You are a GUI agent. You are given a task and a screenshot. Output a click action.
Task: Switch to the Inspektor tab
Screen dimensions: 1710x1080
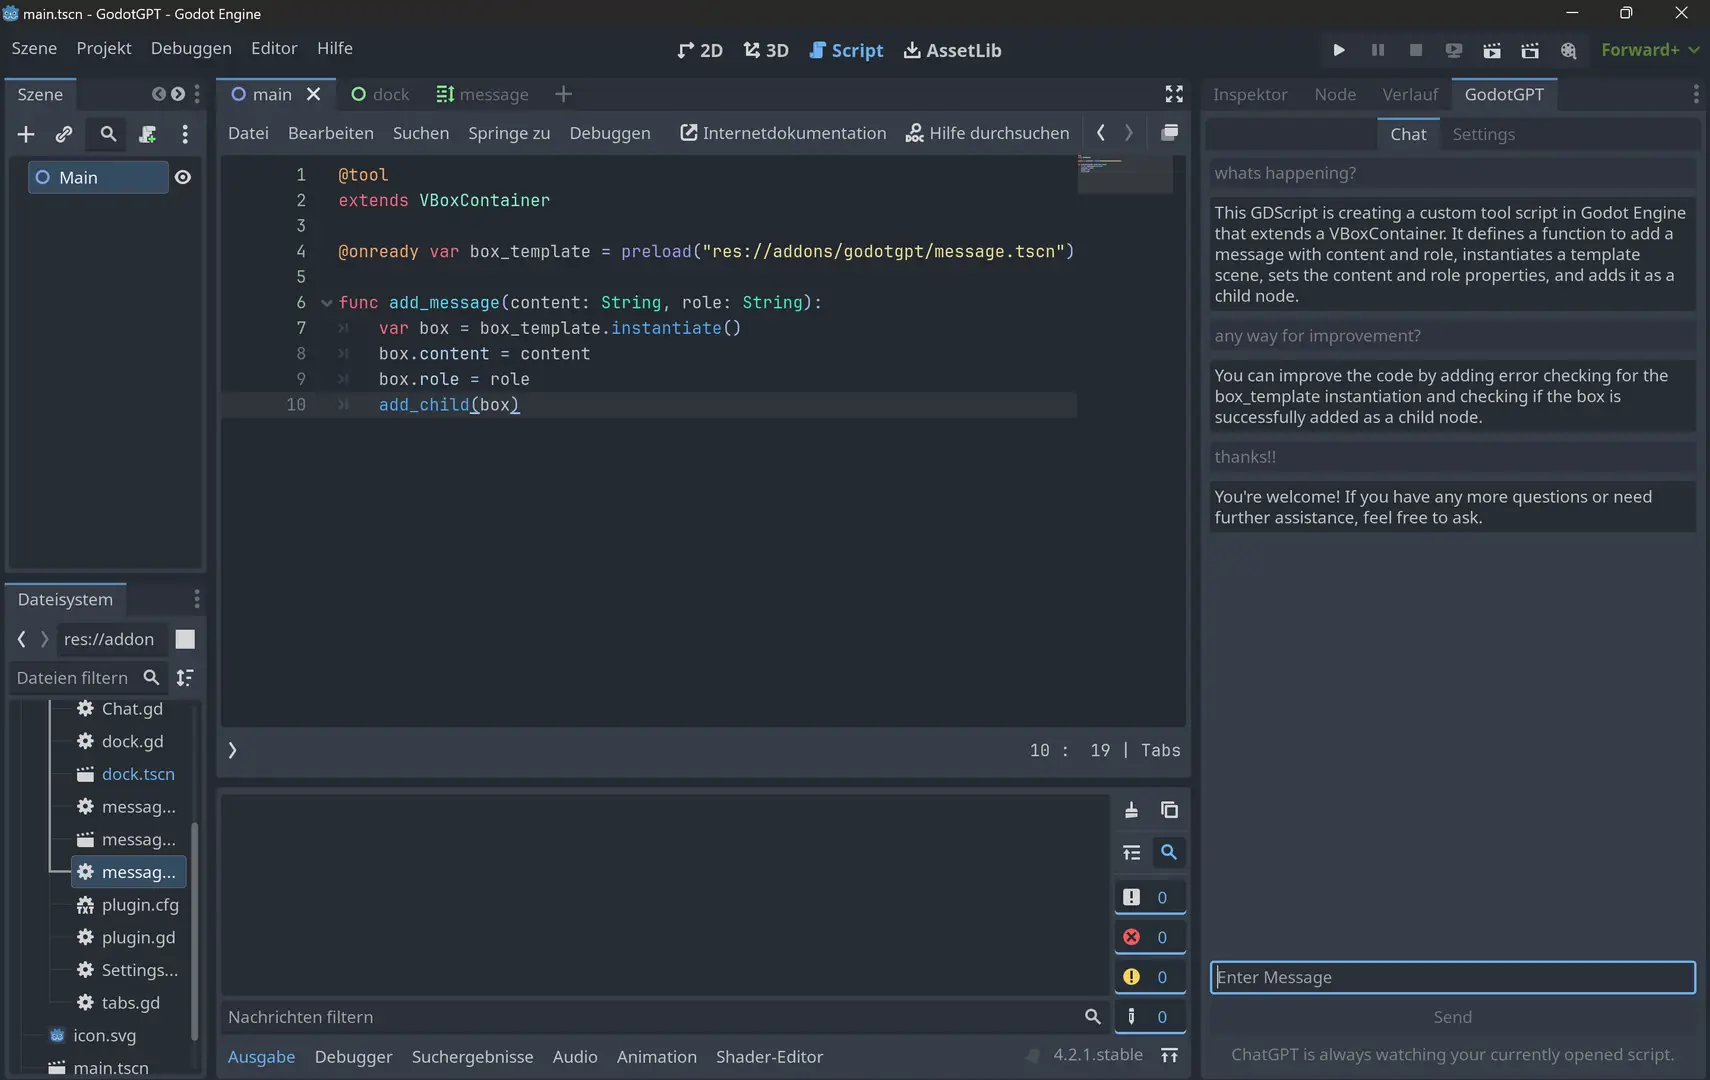click(x=1250, y=94)
